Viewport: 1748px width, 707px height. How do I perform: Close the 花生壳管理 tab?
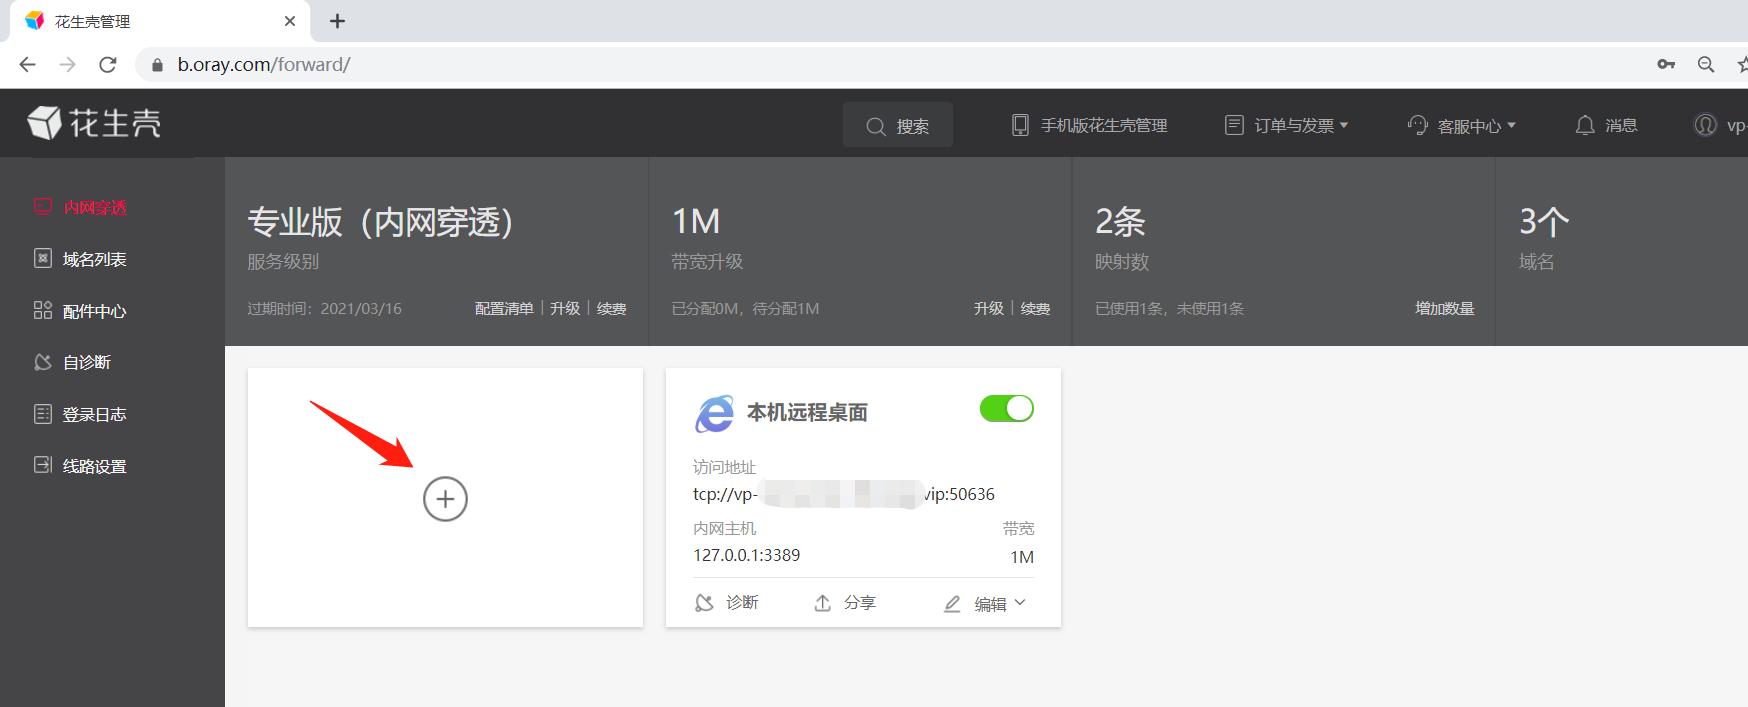[290, 21]
